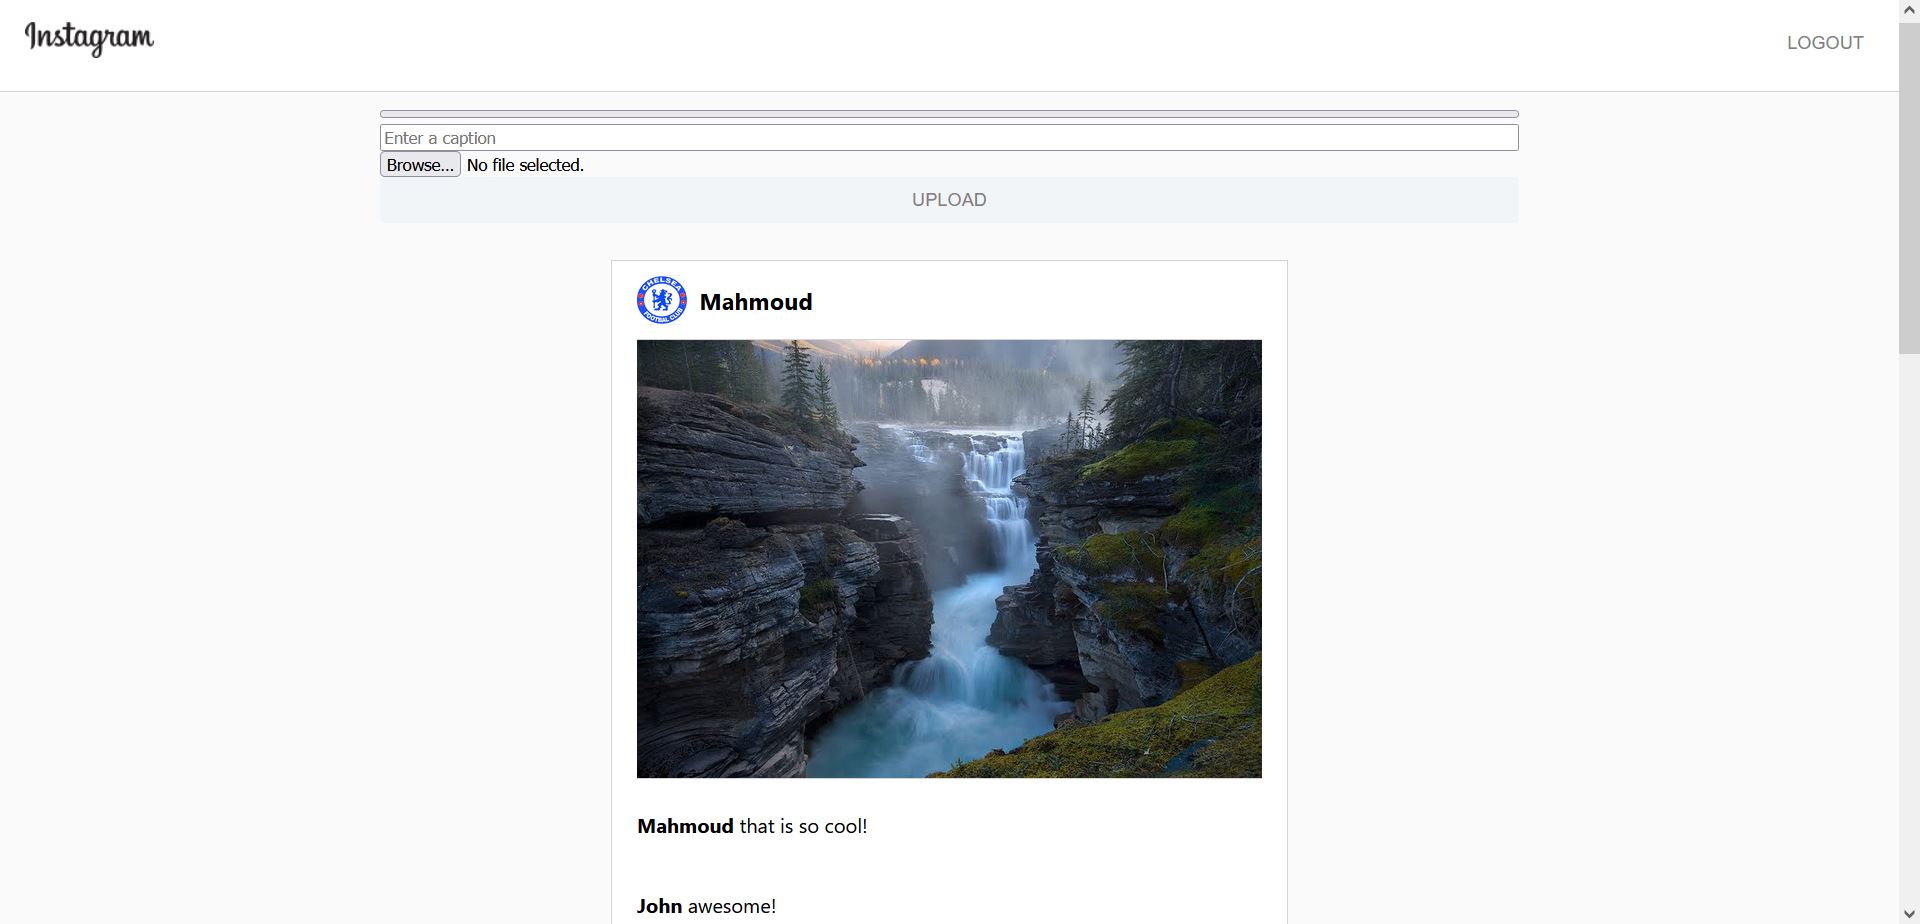Click the scrollbar up arrow
The height and width of the screenshot is (924, 1920).
coord(1909,9)
